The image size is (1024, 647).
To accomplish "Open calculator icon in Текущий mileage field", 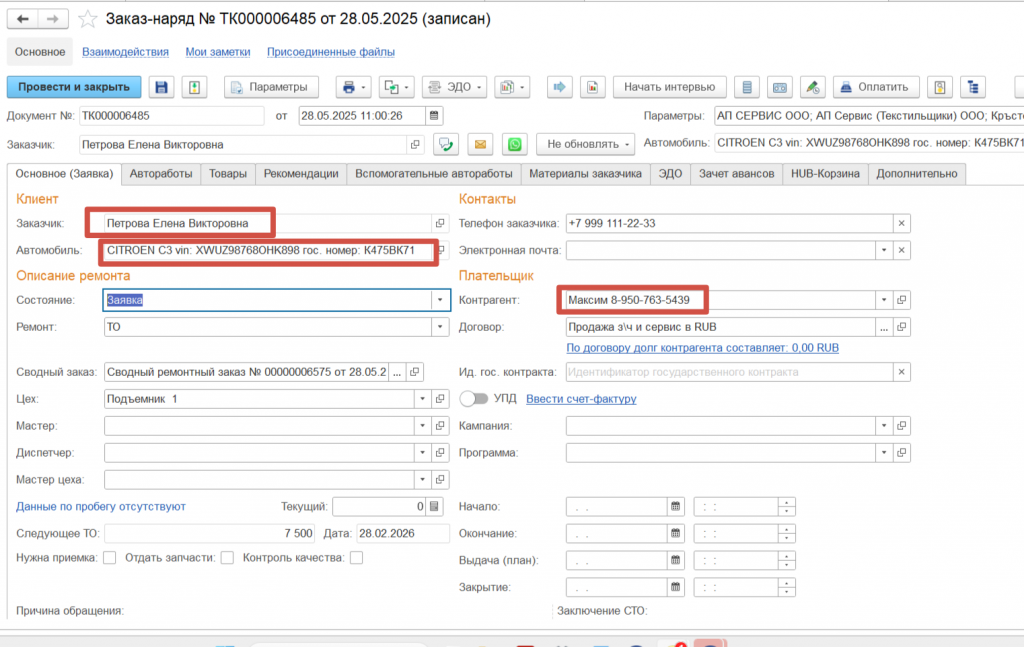I will tap(433, 506).
